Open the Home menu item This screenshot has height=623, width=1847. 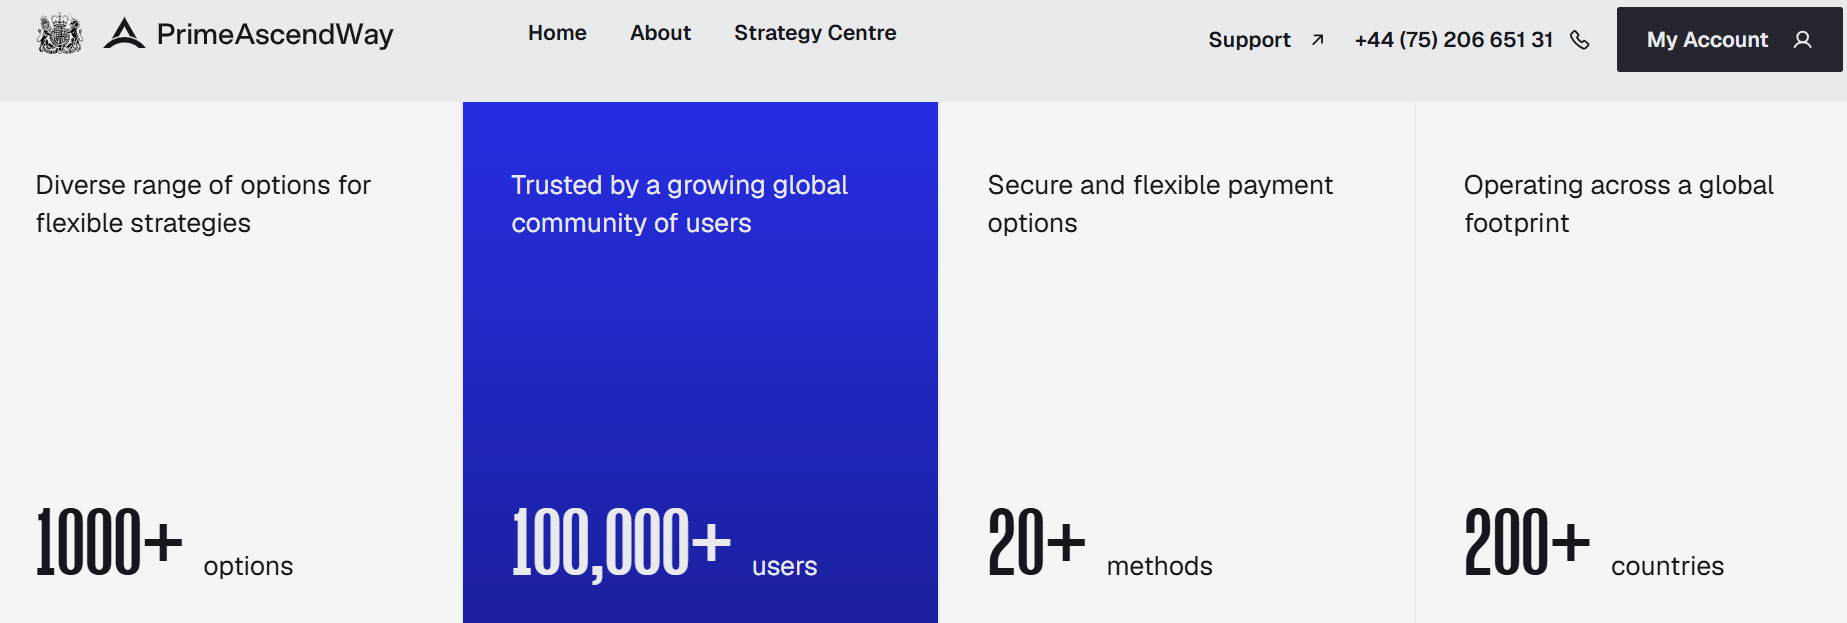[x=557, y=33]
